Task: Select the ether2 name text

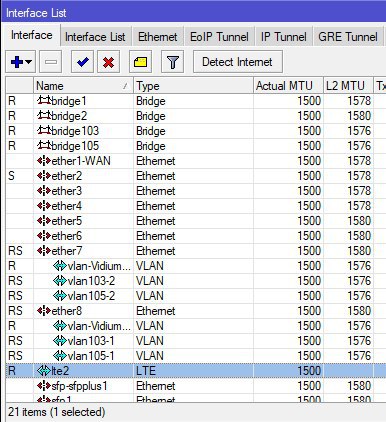Action: pos(67,176)
